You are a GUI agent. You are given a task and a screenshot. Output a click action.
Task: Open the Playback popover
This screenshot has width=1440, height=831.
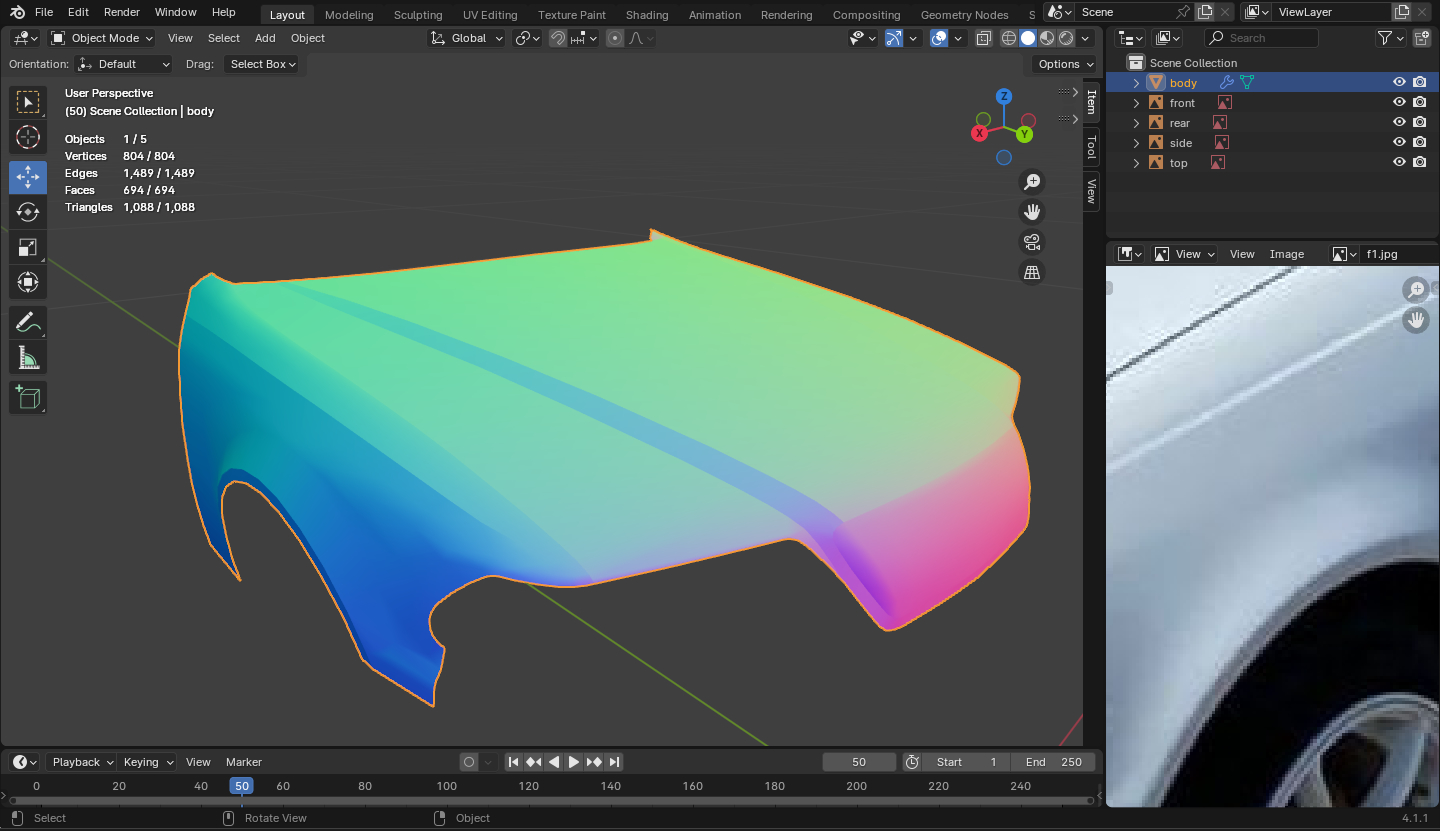pyautogui.click(x=81, y=762)
